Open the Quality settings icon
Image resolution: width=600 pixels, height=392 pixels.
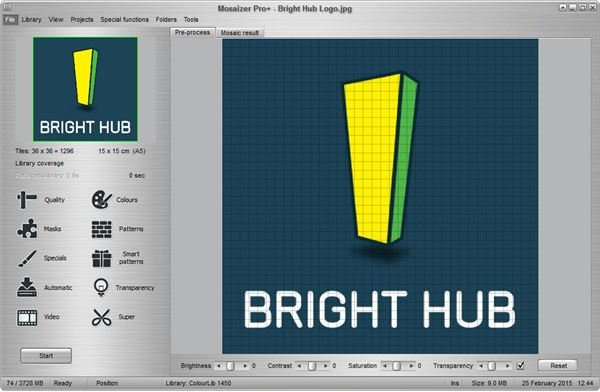[27, 199]
